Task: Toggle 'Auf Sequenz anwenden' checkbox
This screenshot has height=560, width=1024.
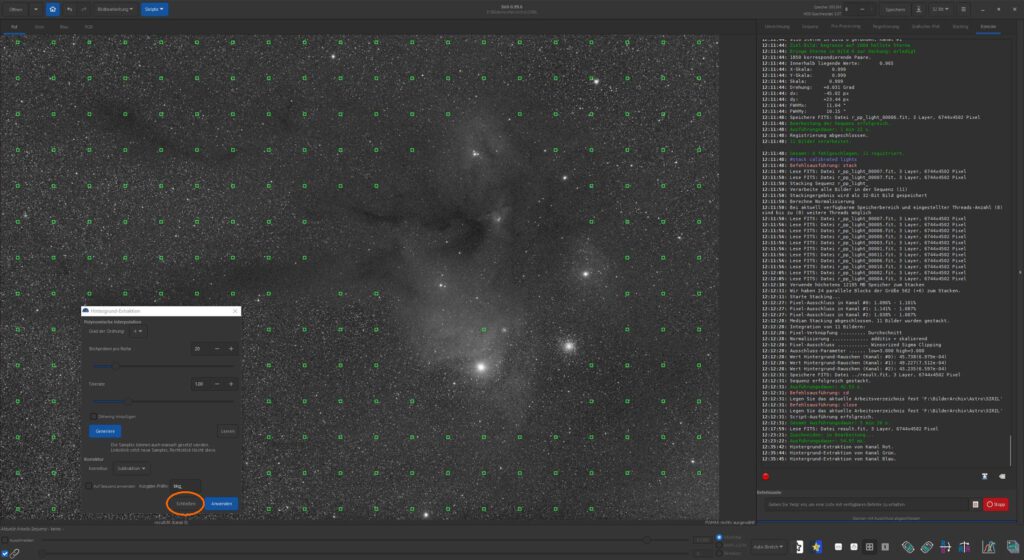Action: 88,485
